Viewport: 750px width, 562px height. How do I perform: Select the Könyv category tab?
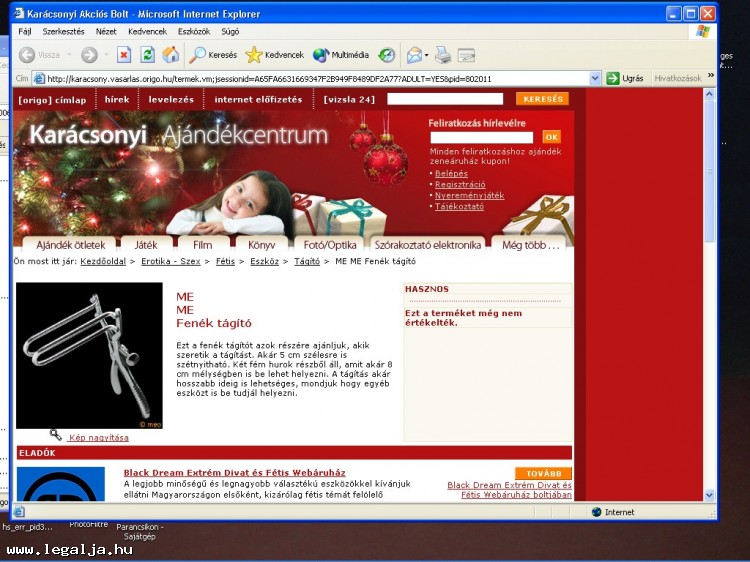(261, 244)
